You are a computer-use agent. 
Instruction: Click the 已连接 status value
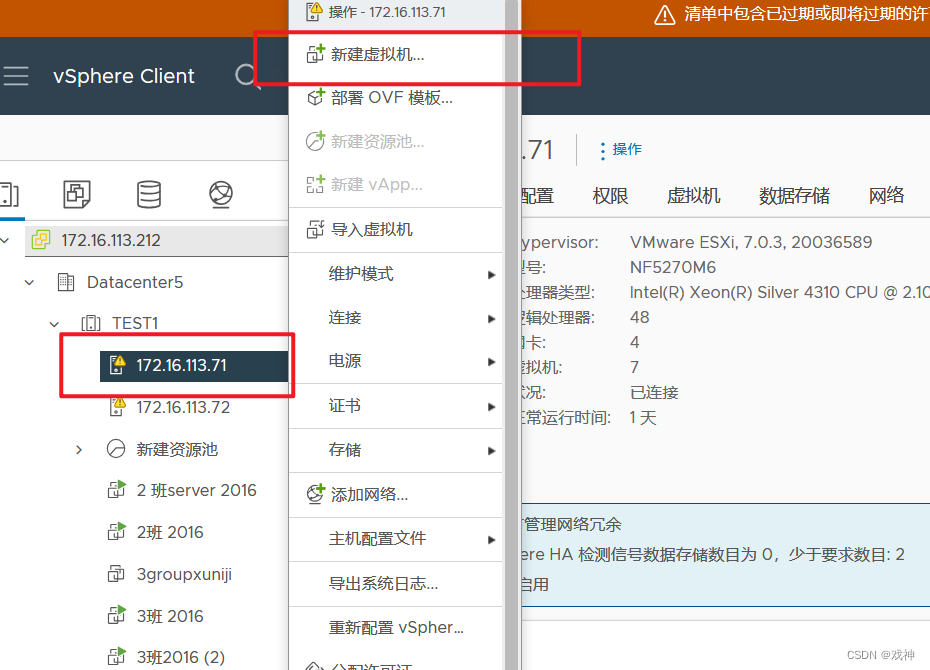pos(654,393)
